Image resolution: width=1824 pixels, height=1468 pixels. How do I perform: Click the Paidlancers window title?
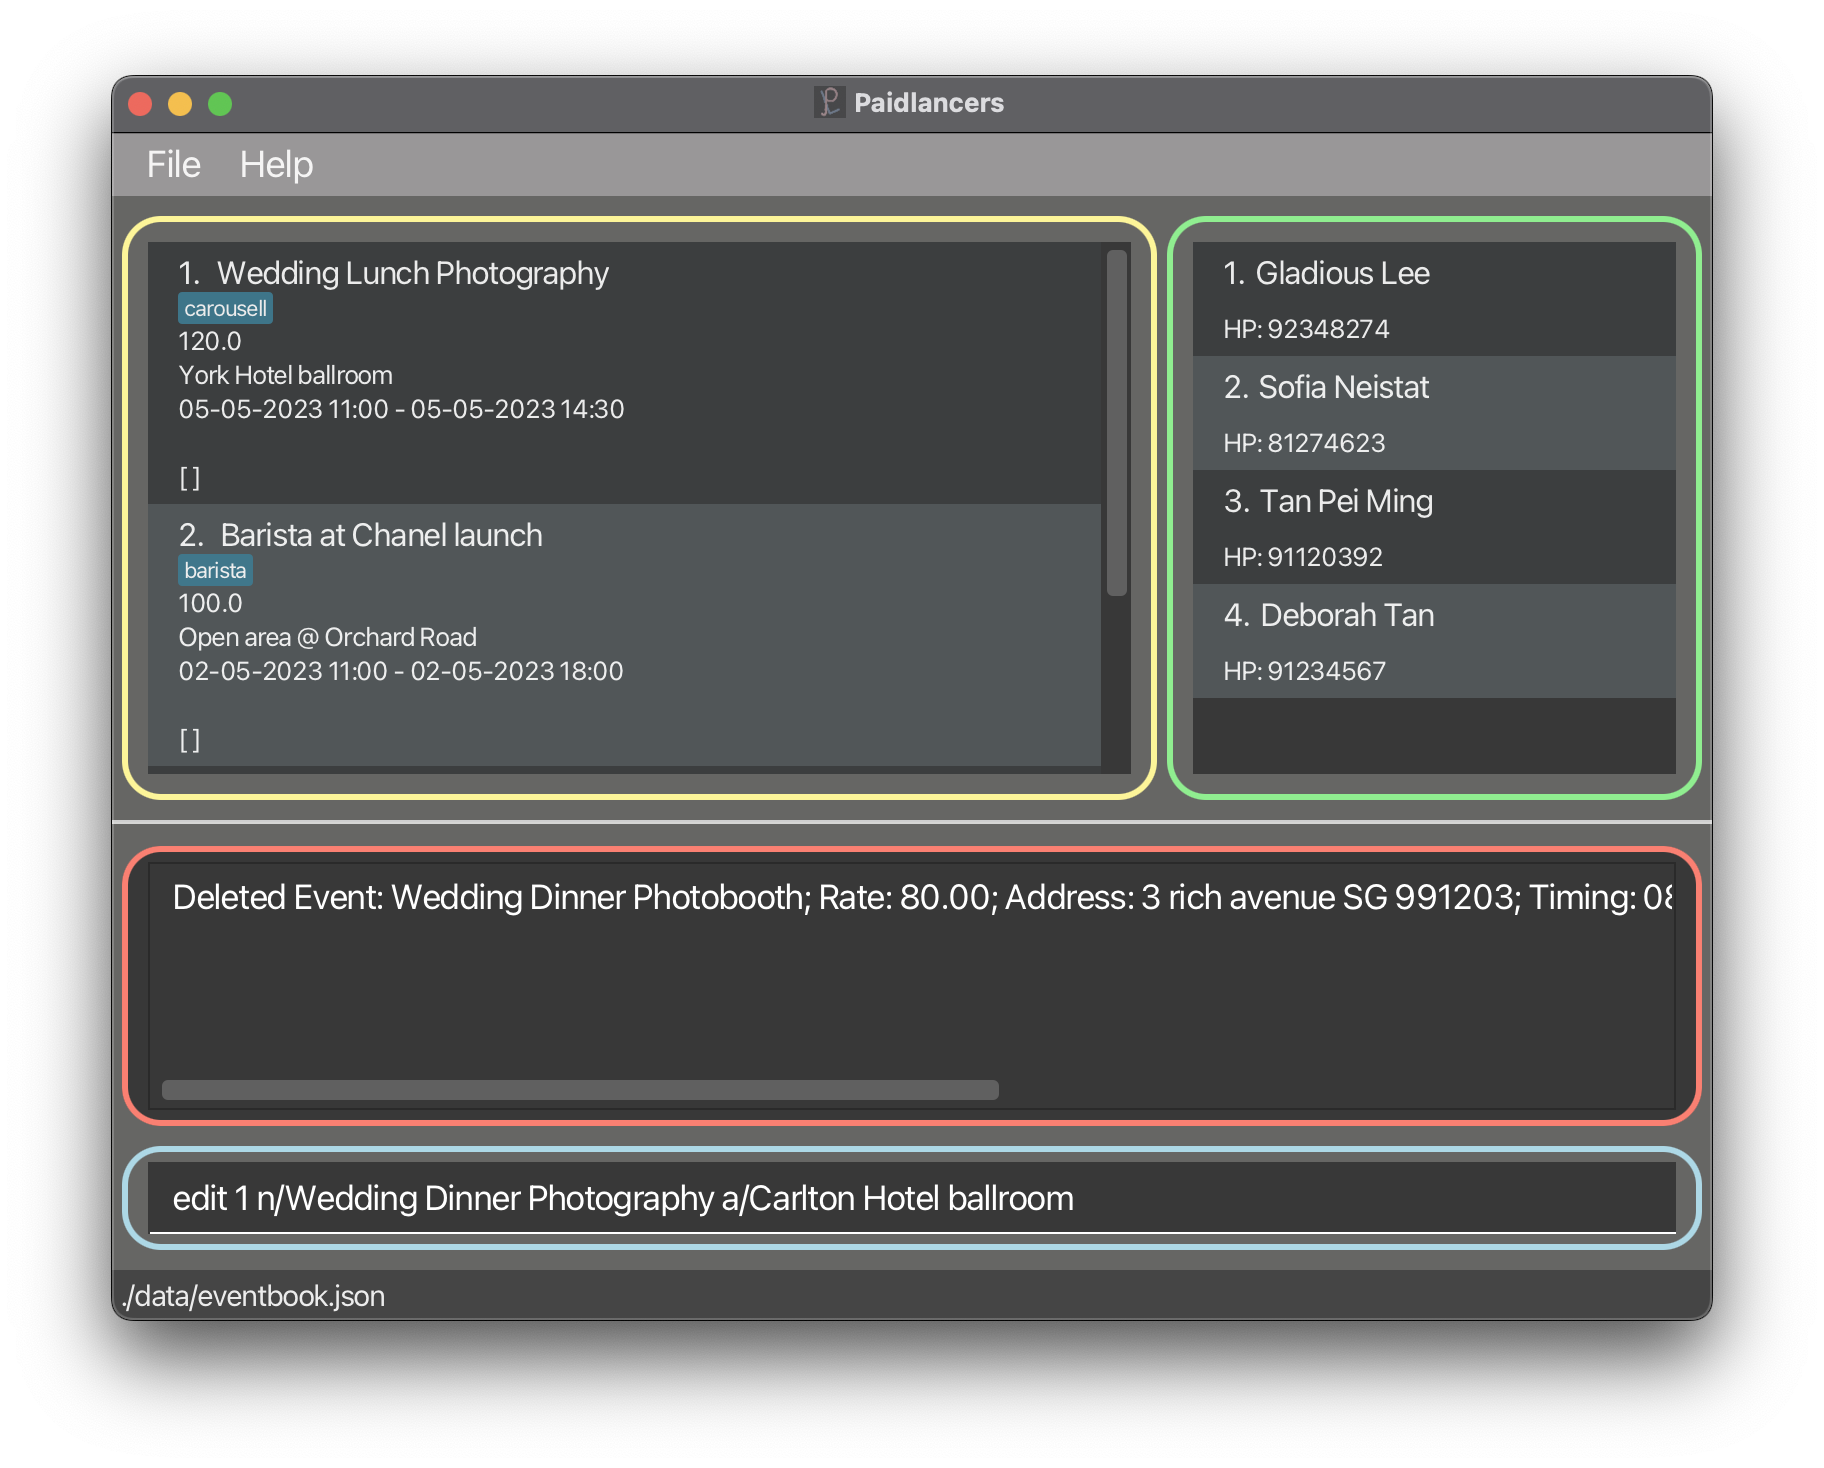(929, 103)
